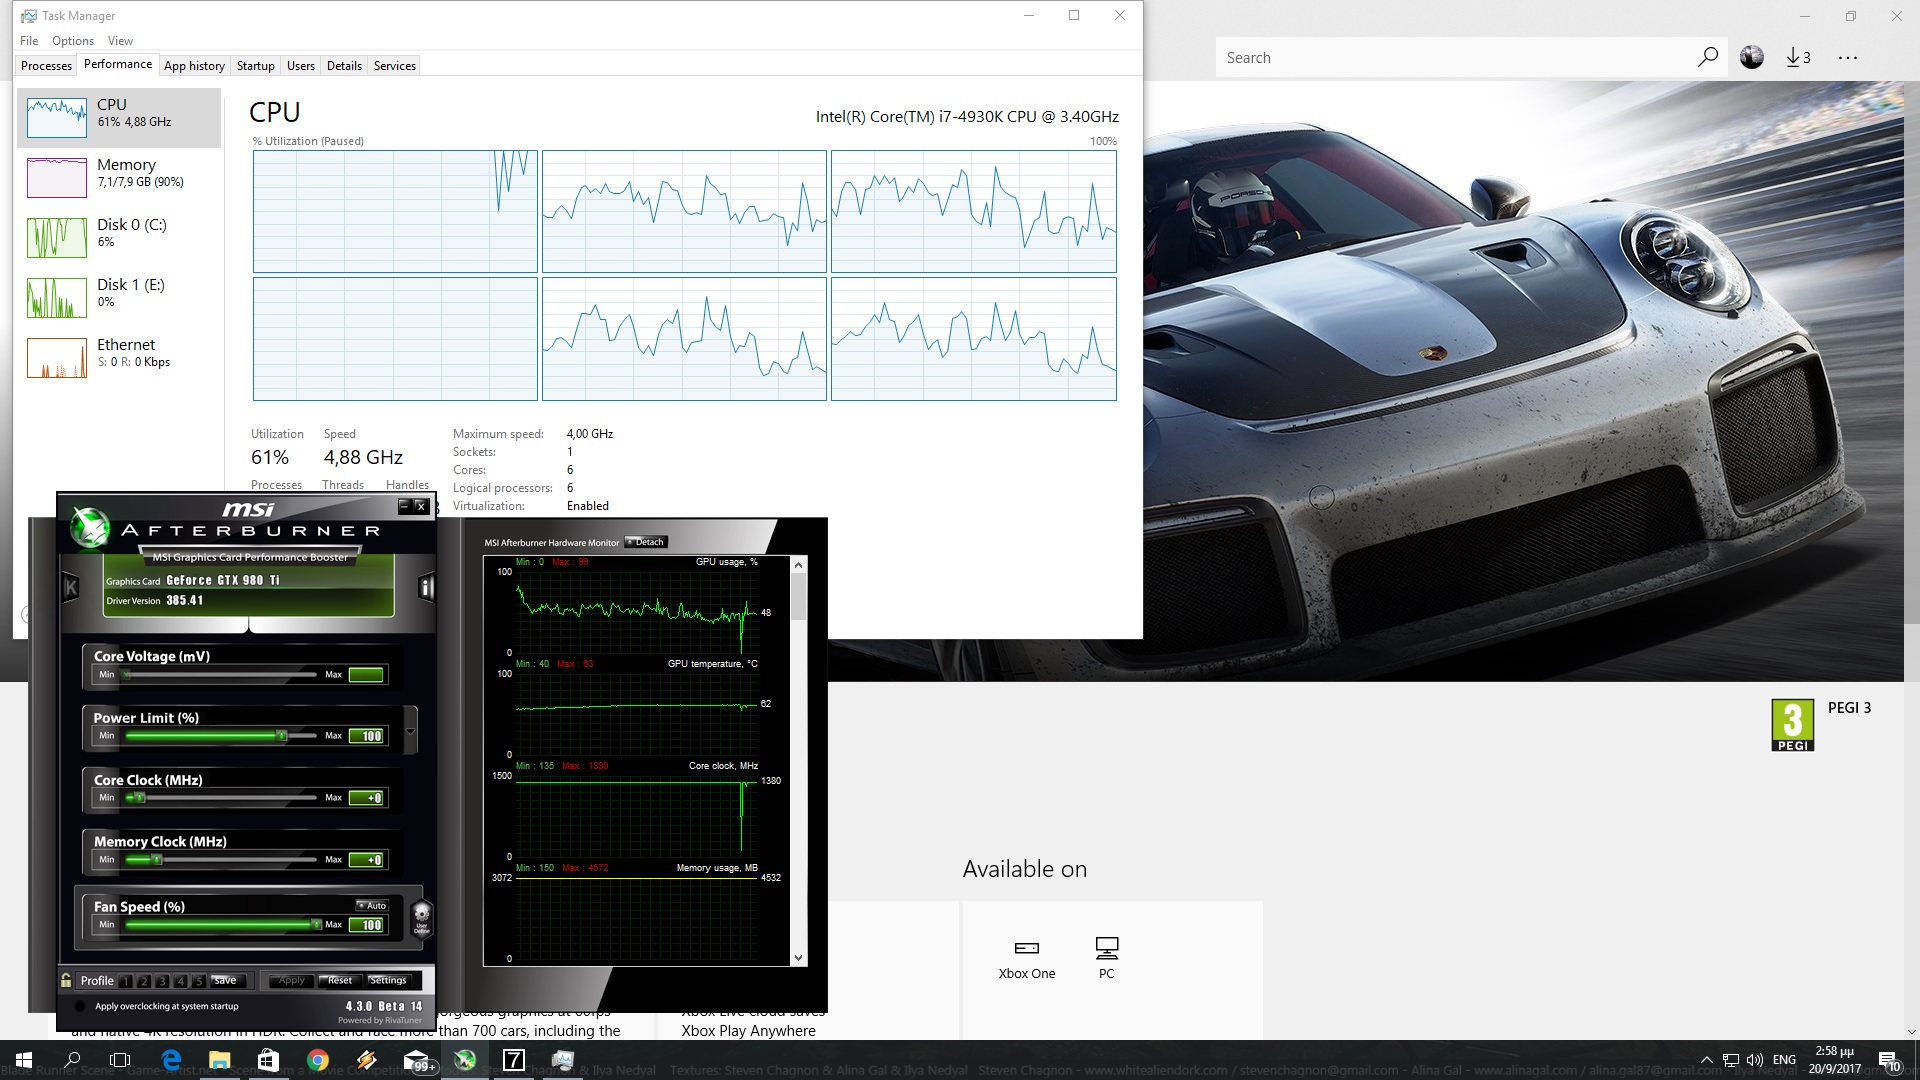Click the Afterburner Settings button
1920x1080 pixels.
coord(388,980)
